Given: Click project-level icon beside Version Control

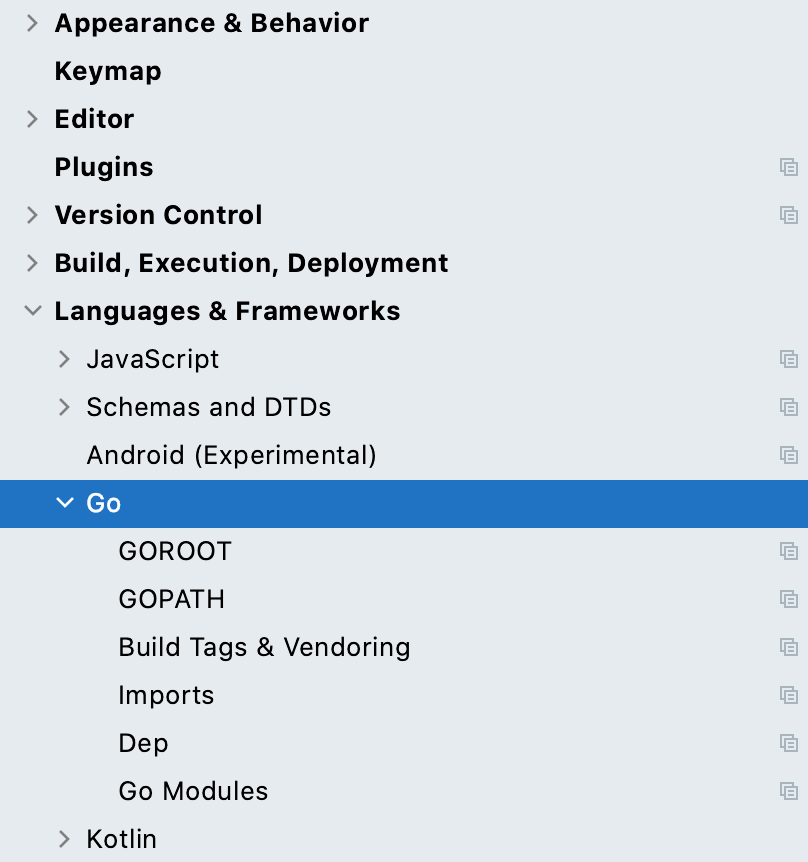Looking at the screenshot, I should (788, 215).
